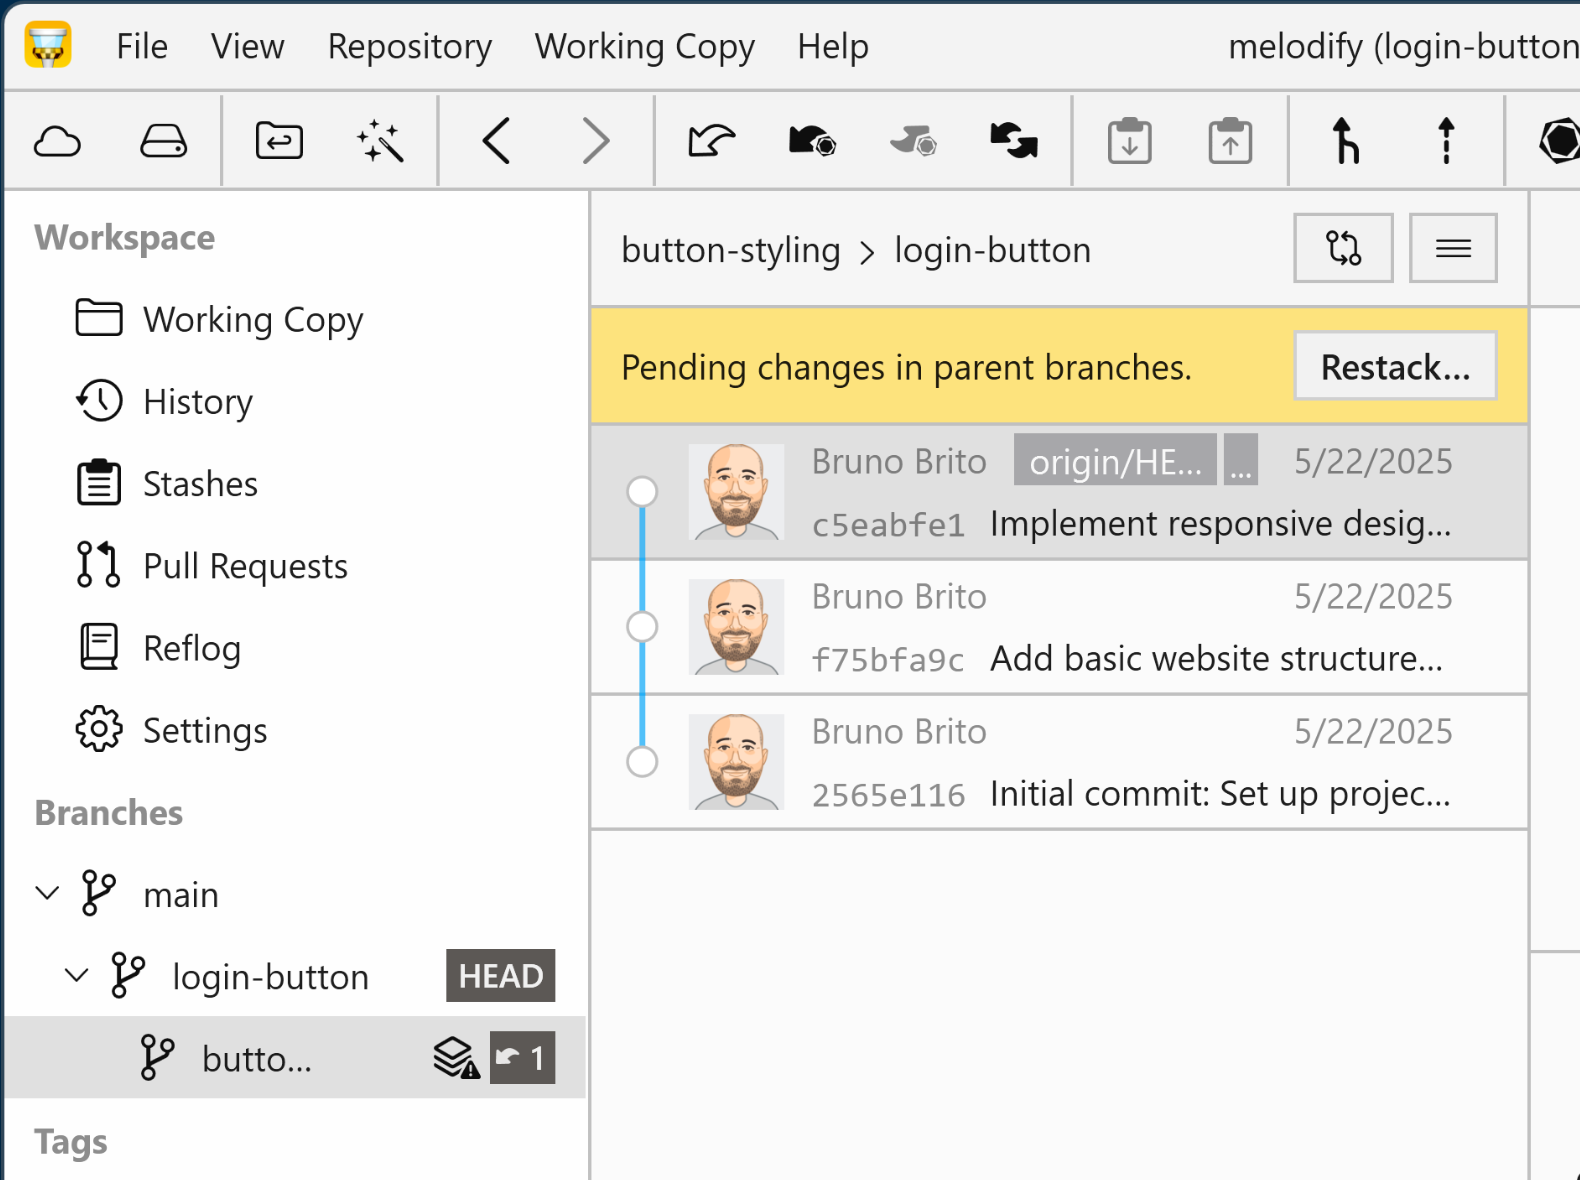Click the branch-compare icon beside login-button breadcrumb

[1342, 248]
